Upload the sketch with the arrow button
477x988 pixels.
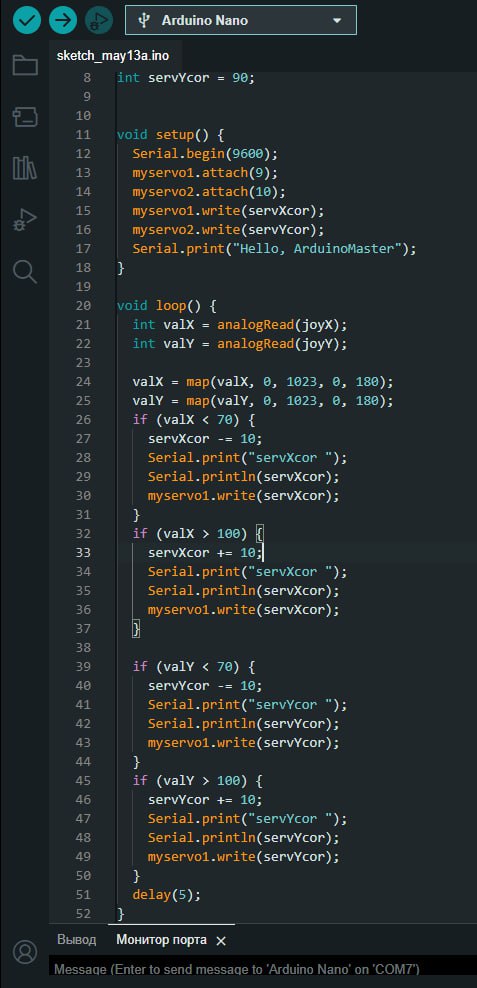pos(63,20)
